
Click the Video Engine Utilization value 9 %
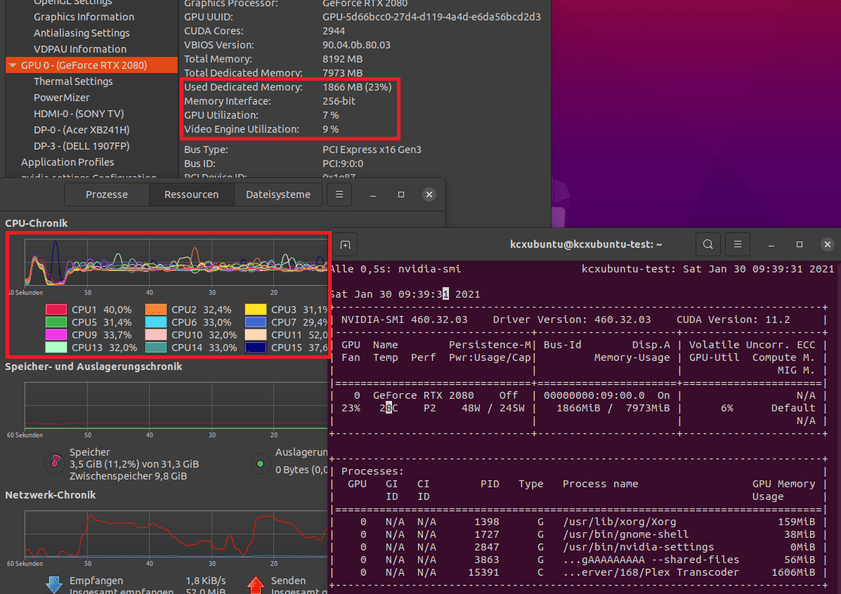click(x=330, y=129)
